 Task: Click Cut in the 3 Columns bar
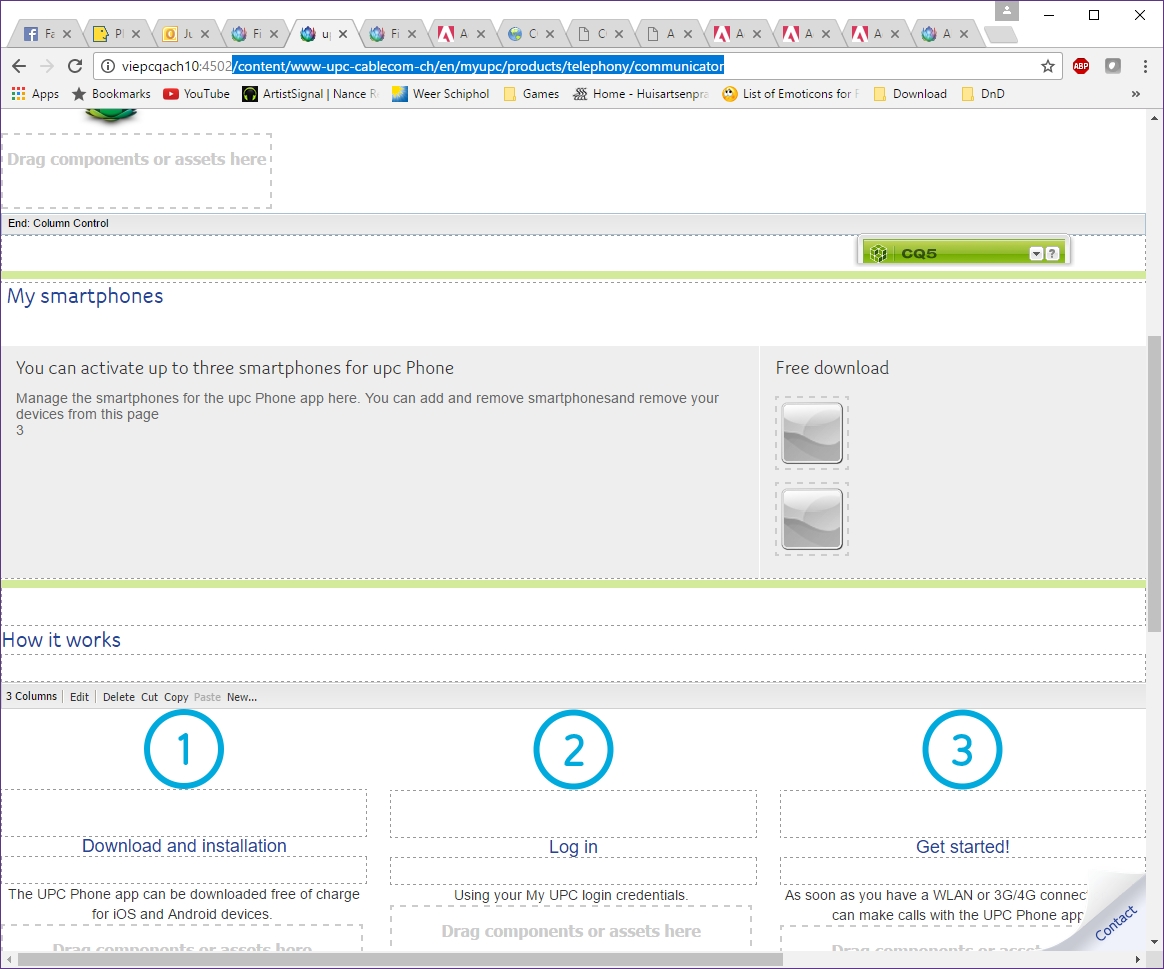pos(149,697)
